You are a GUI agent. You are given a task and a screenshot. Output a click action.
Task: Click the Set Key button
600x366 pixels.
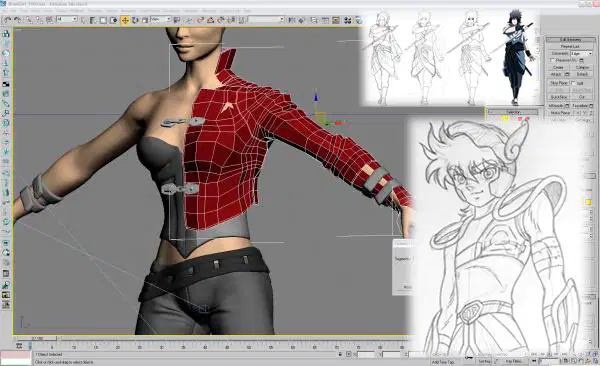484,361
